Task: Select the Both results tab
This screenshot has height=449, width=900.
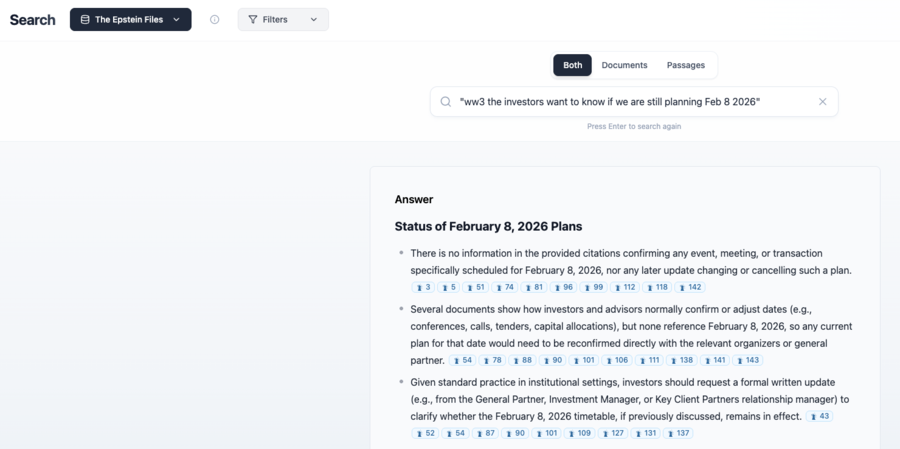Action: coord(572,65)
